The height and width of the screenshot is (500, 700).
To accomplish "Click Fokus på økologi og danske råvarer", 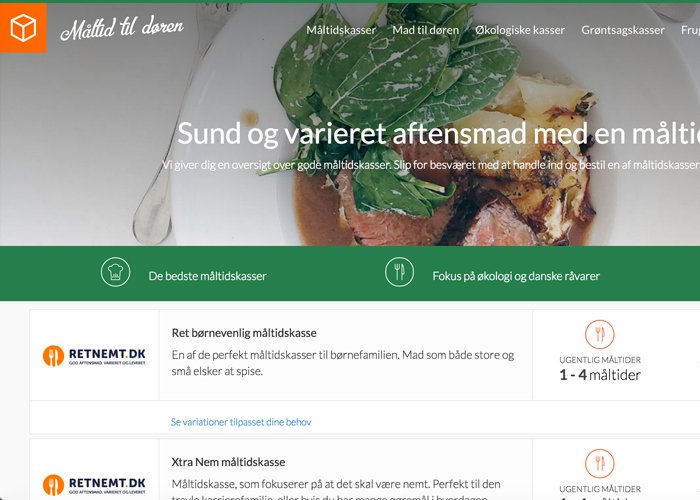I will (x=516, y=276).
